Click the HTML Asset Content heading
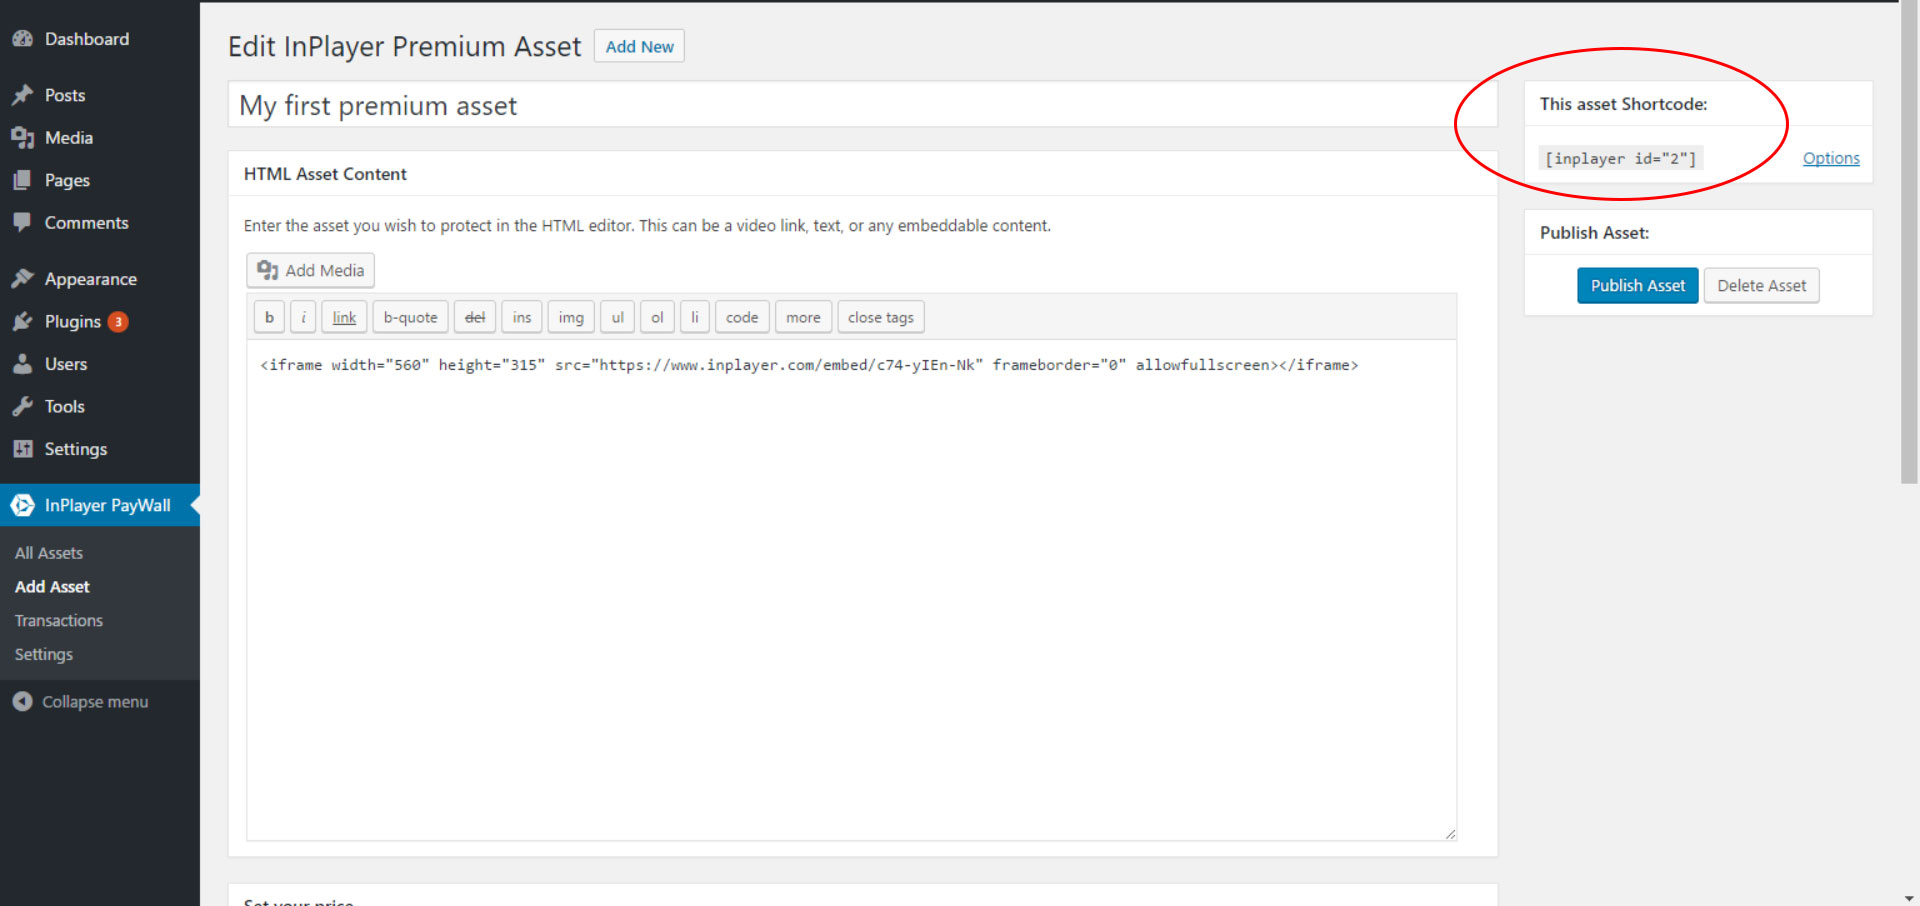The image size is (1920, 906). pyautogui.click(x=325, y=174)
